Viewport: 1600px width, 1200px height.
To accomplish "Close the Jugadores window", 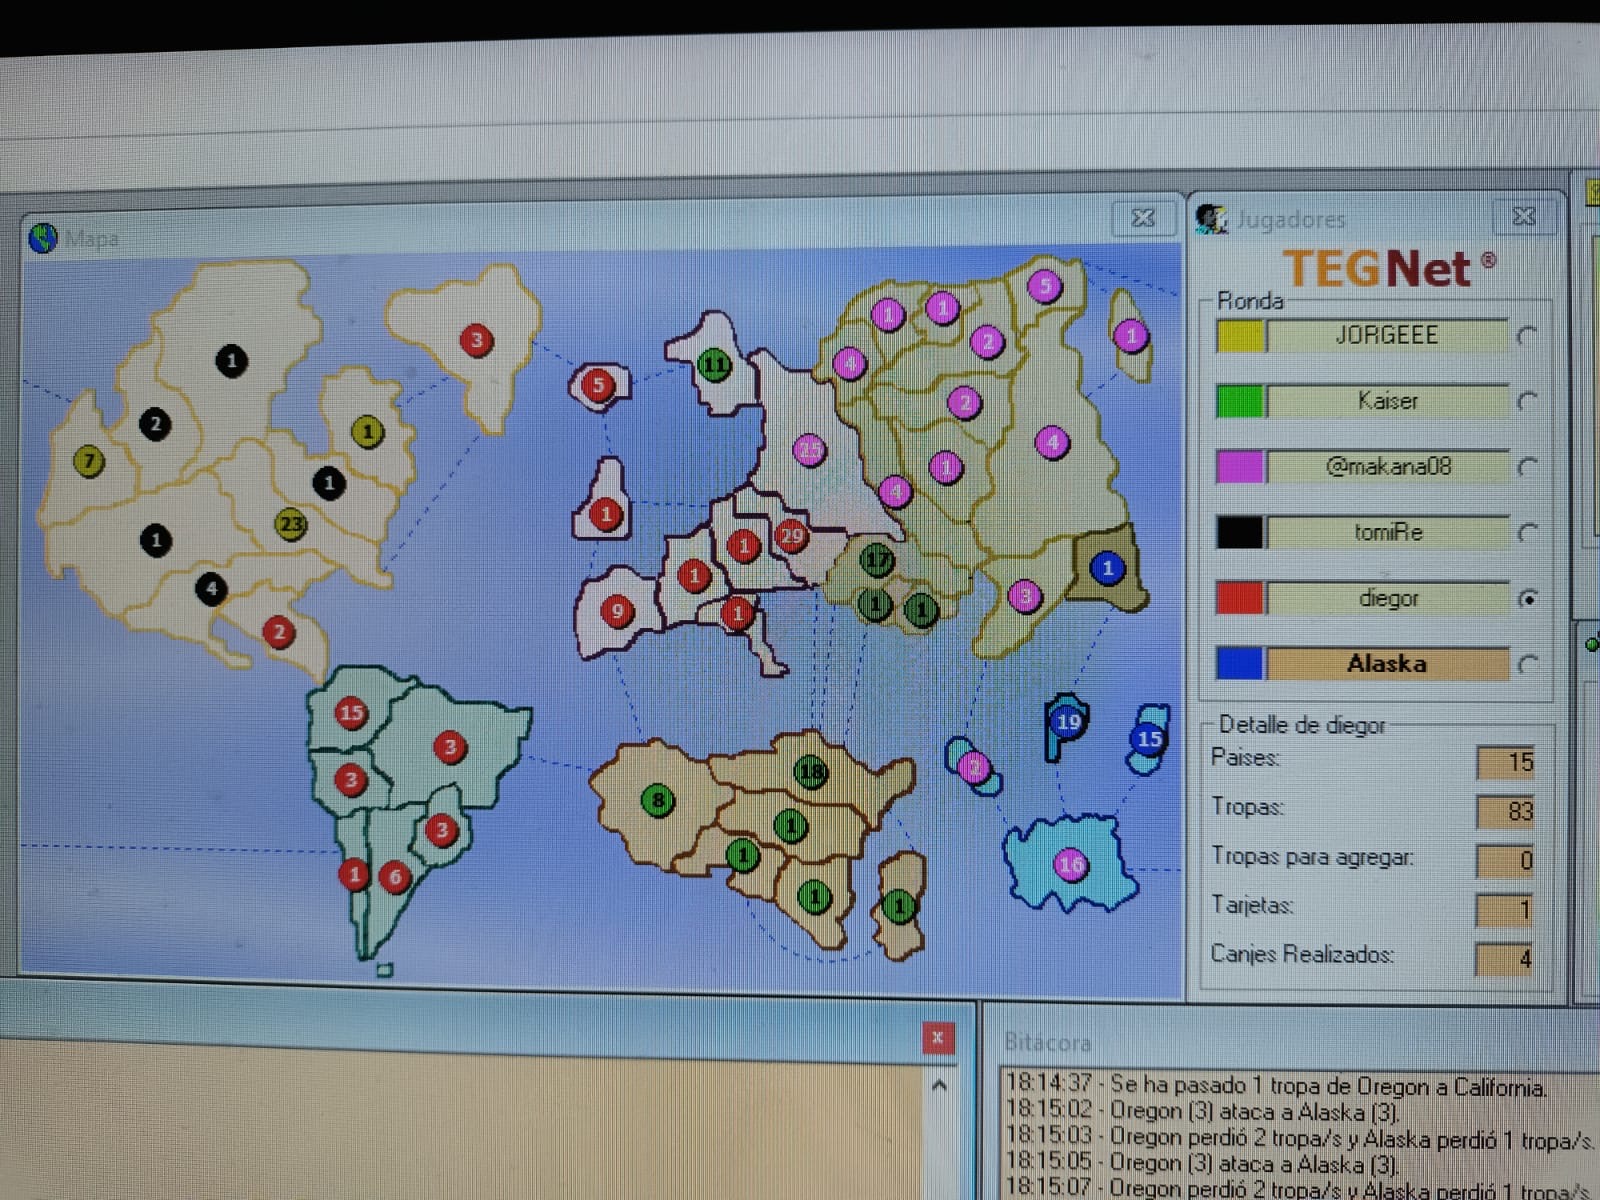I will click(x=1523, y=216).
